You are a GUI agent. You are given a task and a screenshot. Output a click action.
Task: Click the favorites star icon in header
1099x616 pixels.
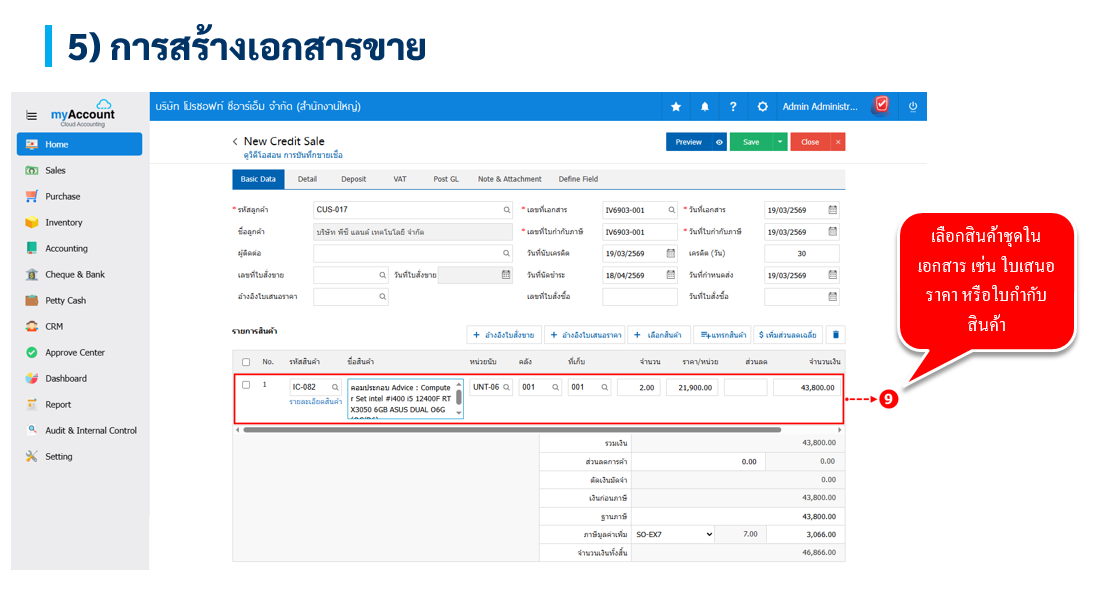pyautogui.click(x=676, y=107)
